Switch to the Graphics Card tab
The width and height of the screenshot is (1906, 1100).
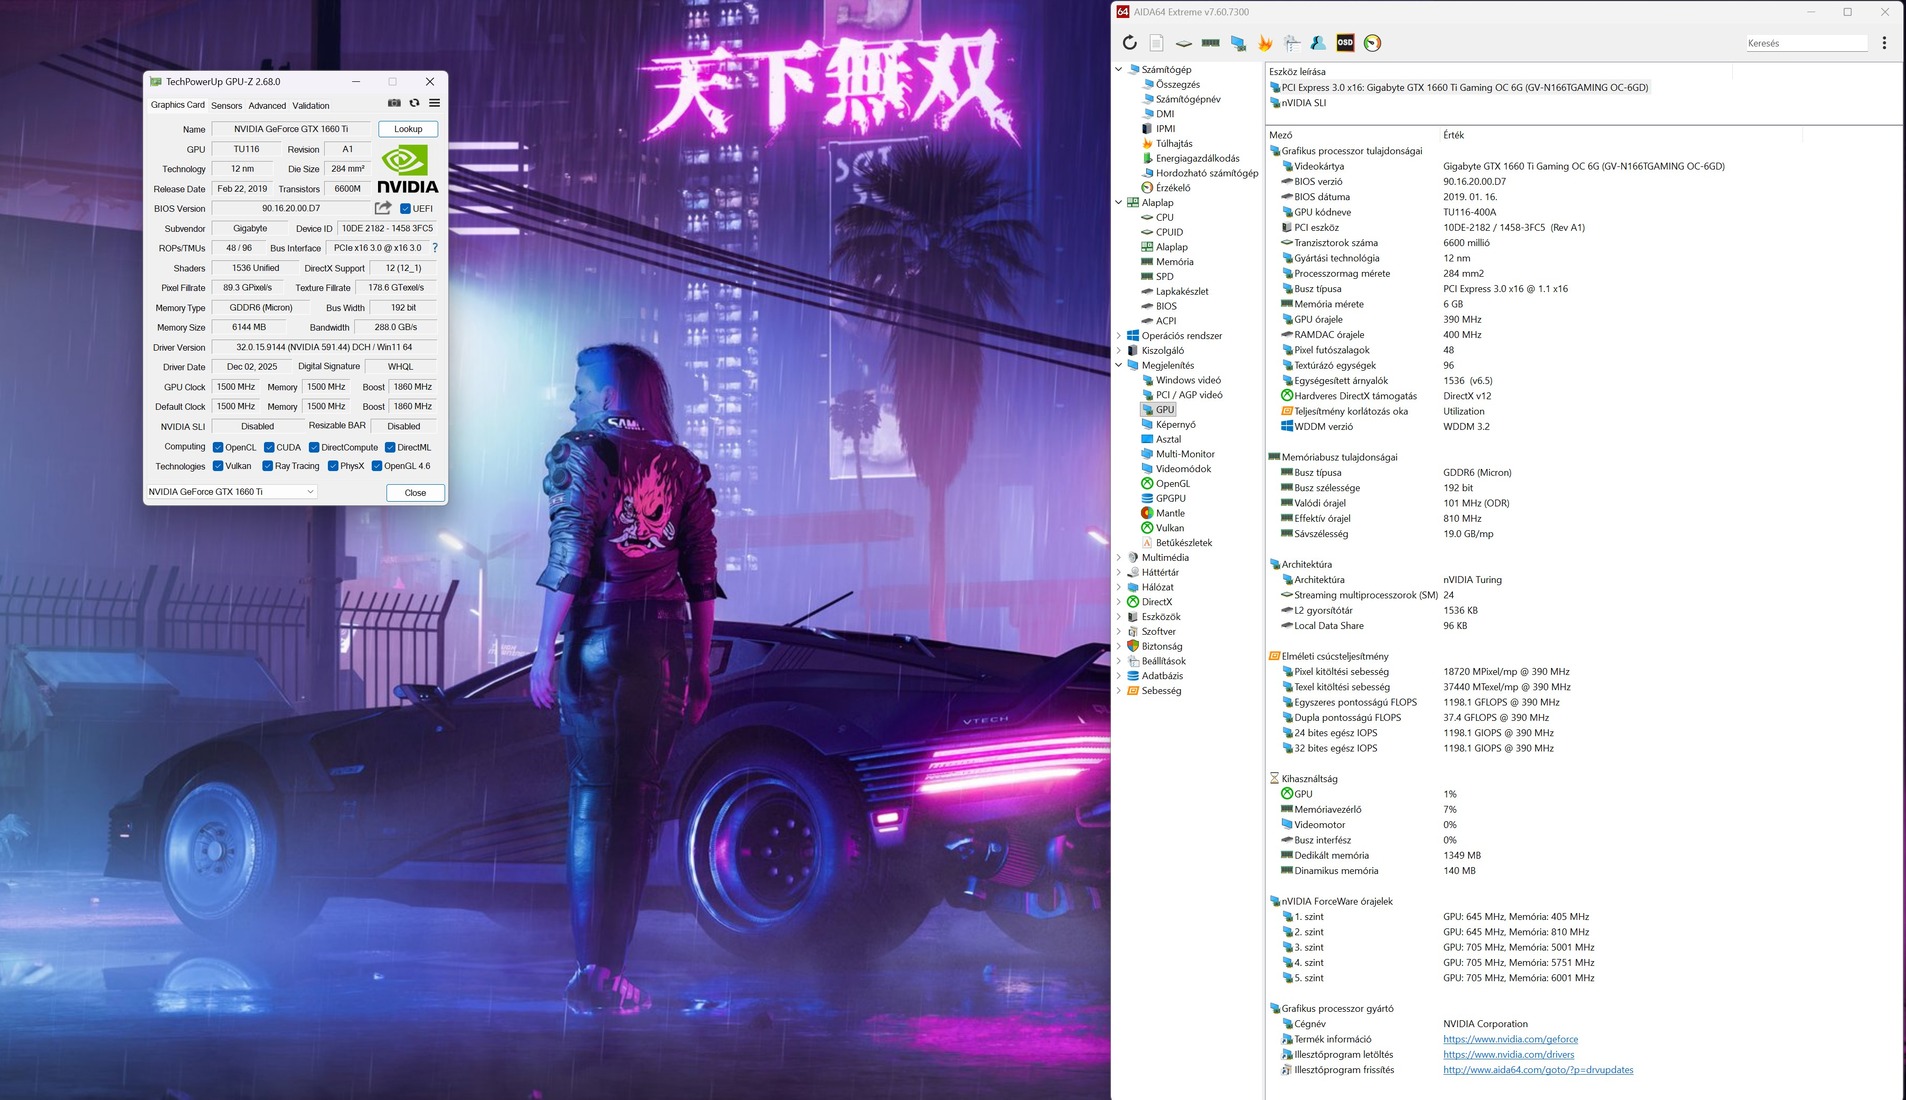coord(178,105)
